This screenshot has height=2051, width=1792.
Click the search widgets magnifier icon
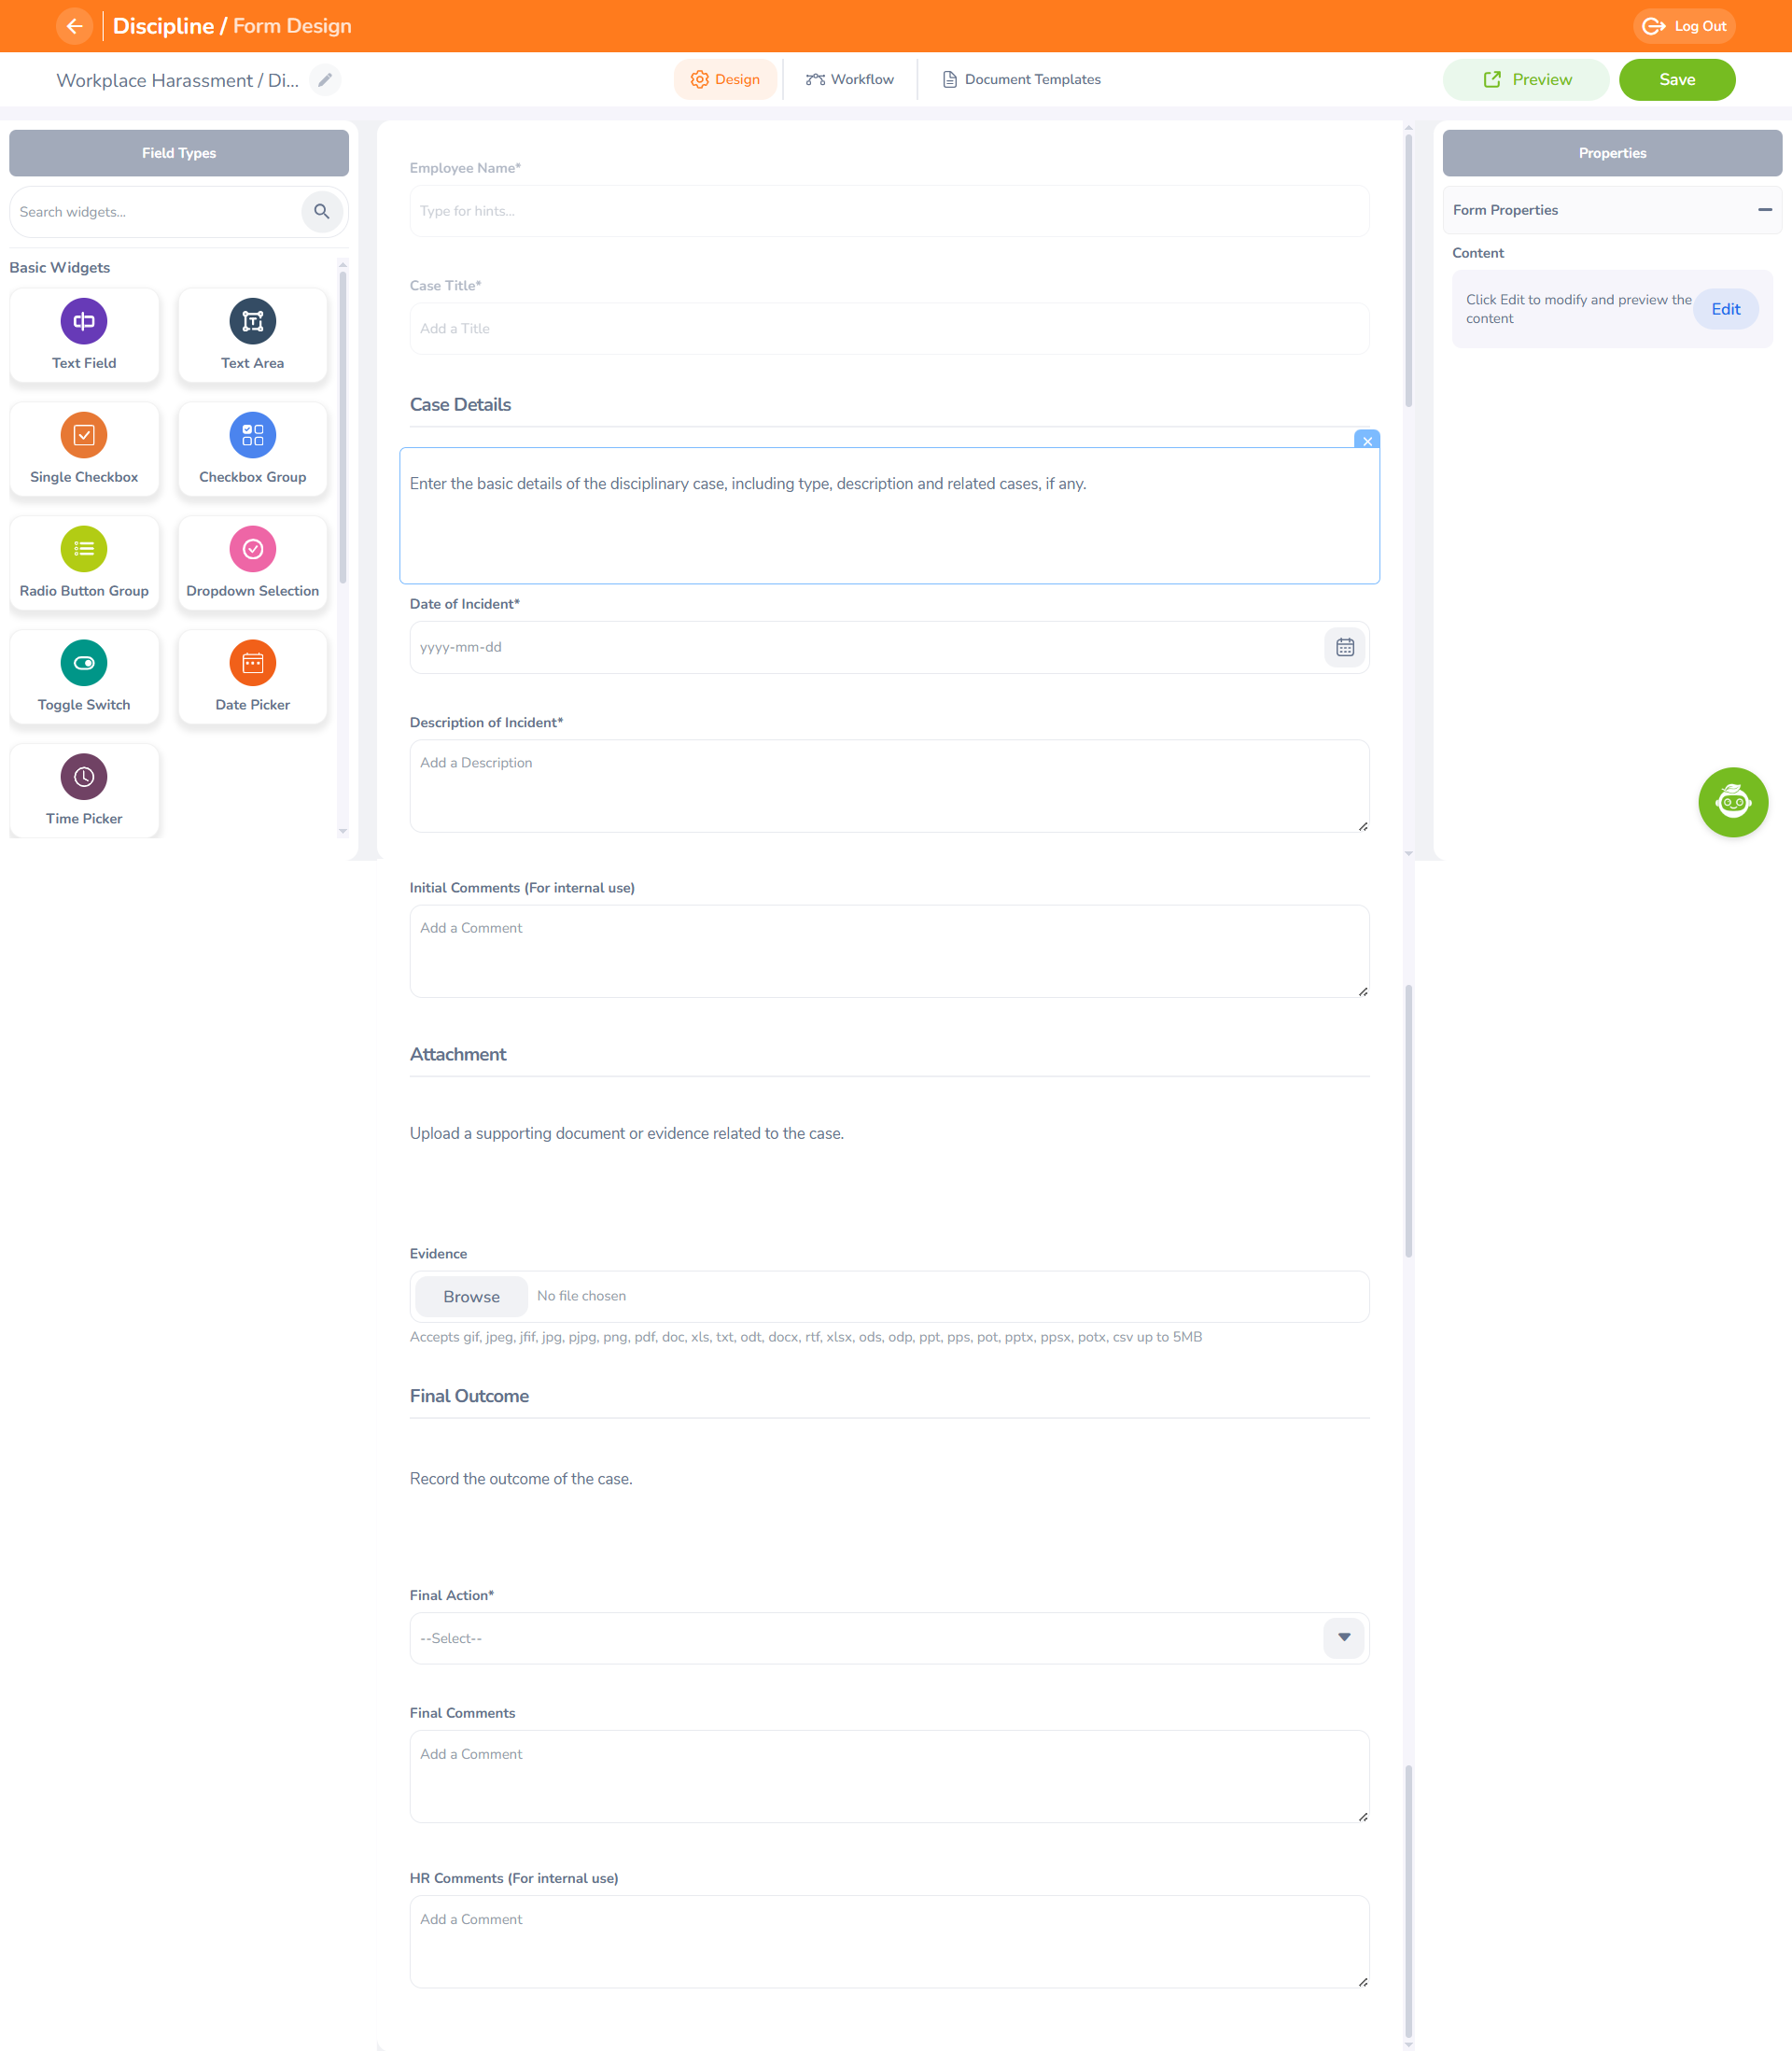click(x=322, y=212)
